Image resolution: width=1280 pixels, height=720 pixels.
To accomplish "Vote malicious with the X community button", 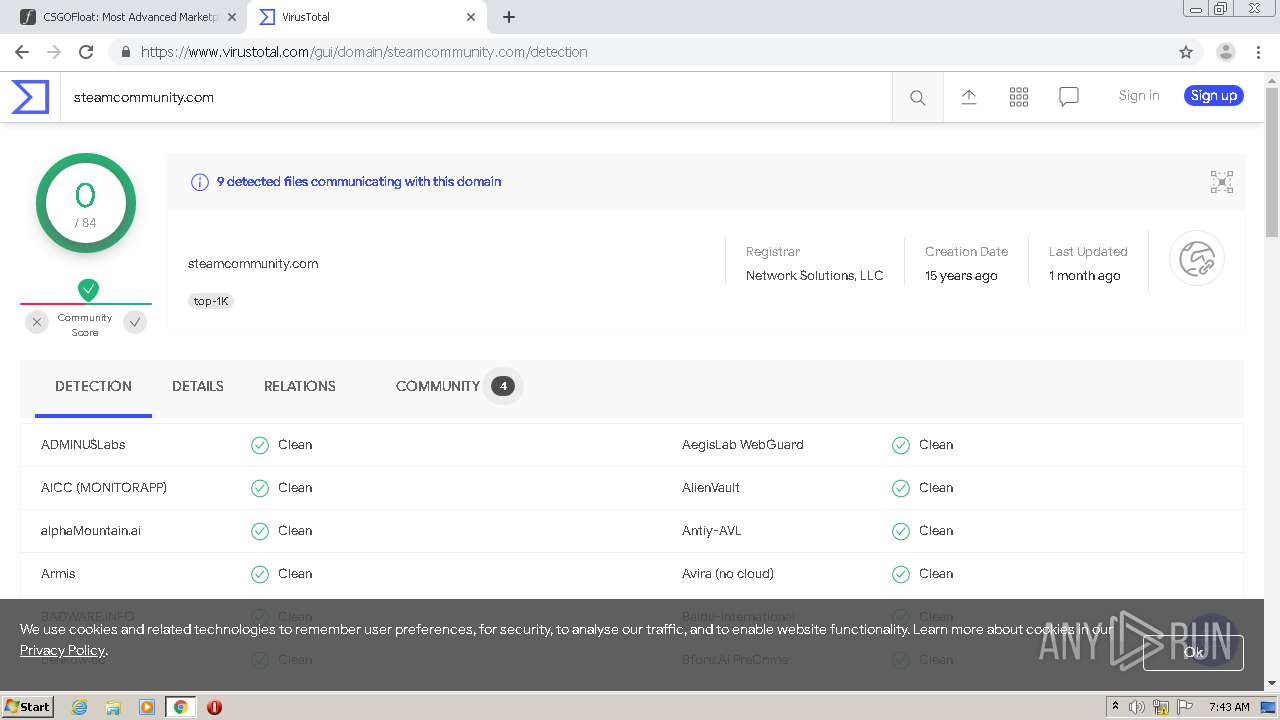I will (x=37, y=322).
